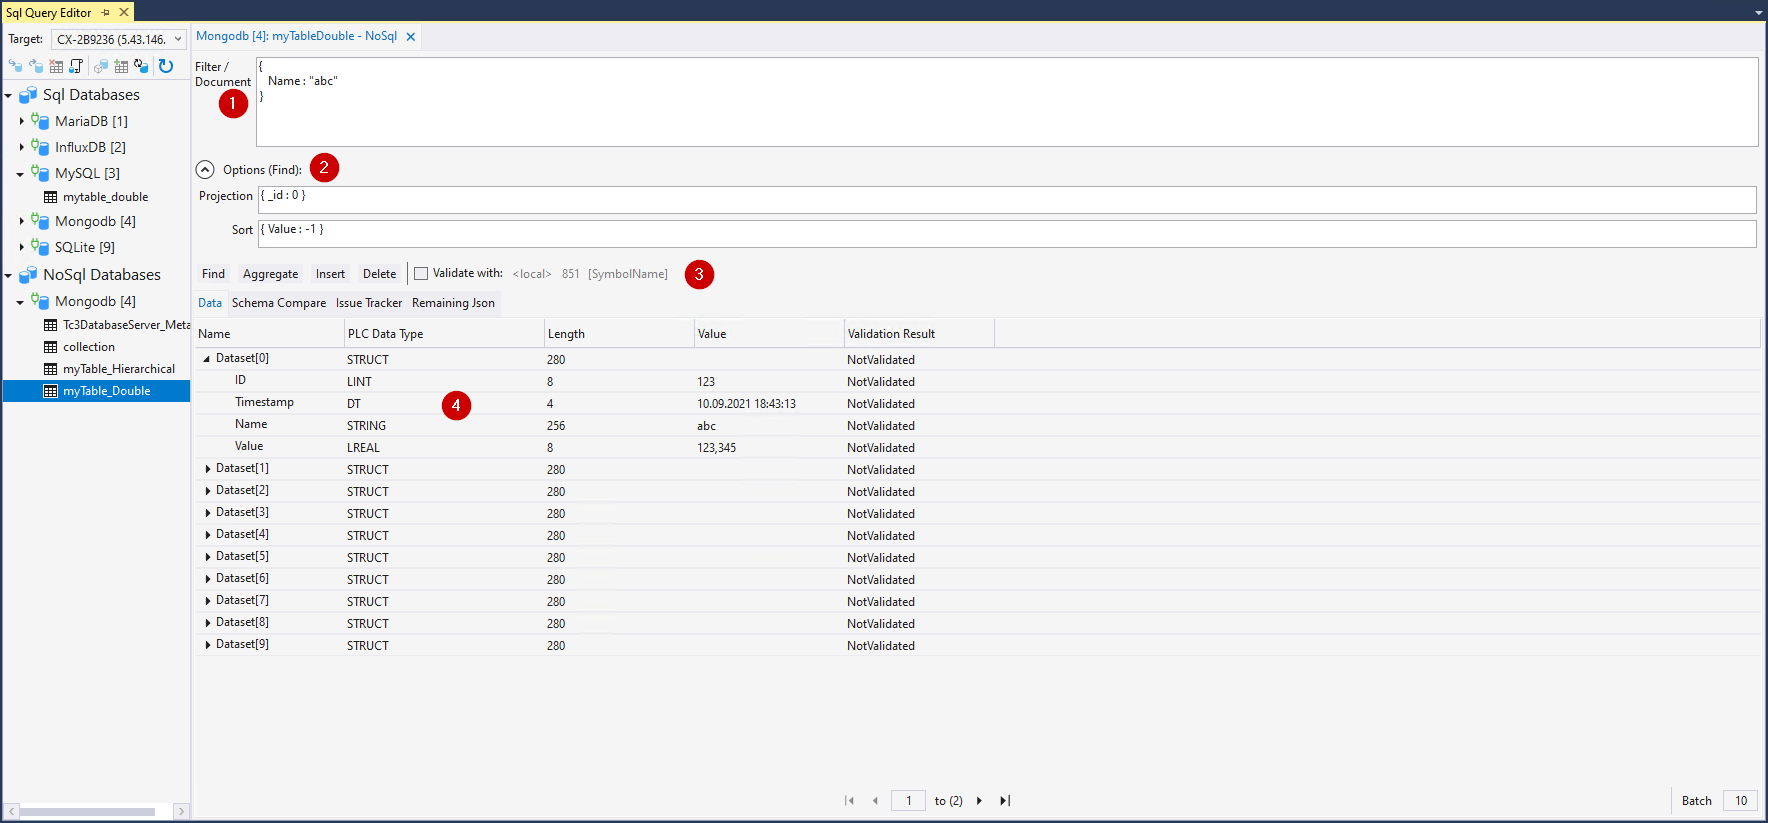This screenshot has height=823, width=1768.
Task: Click the delete table toolbar icon
Action: pos(56,66)
